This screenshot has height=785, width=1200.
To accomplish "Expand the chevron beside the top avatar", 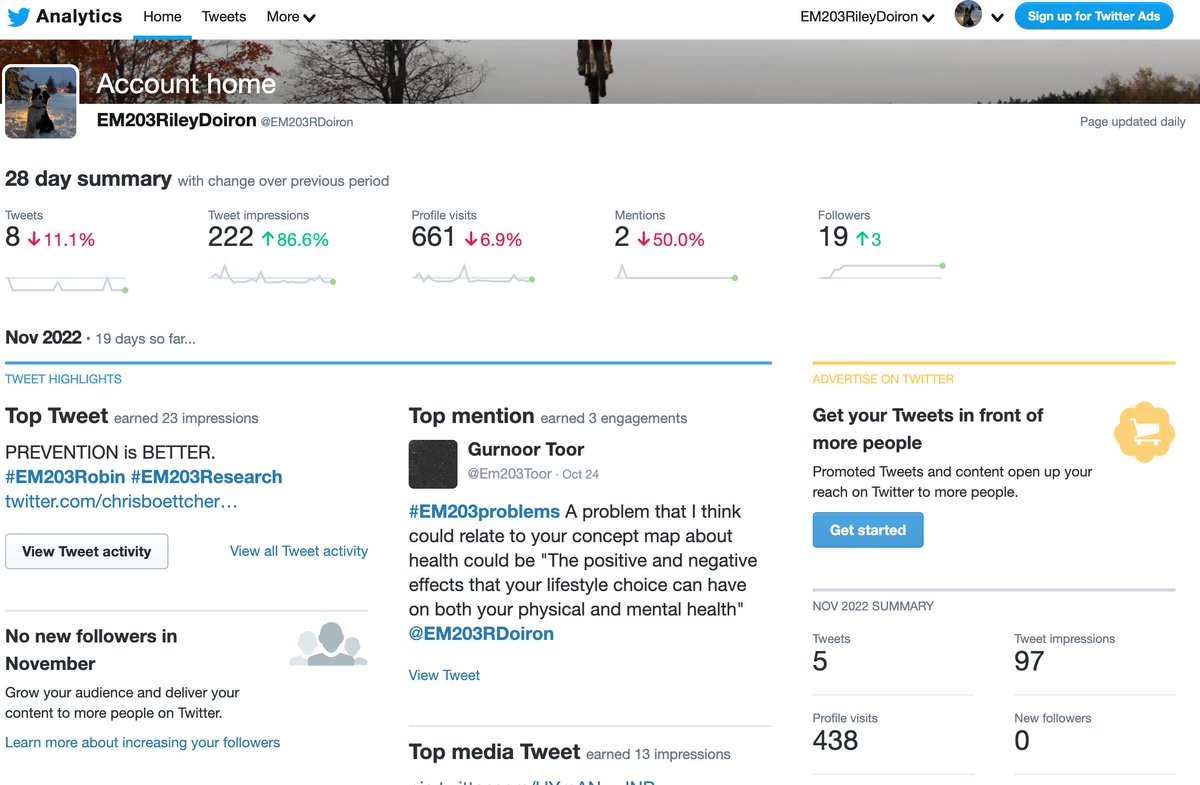I will tap(997, 17).
